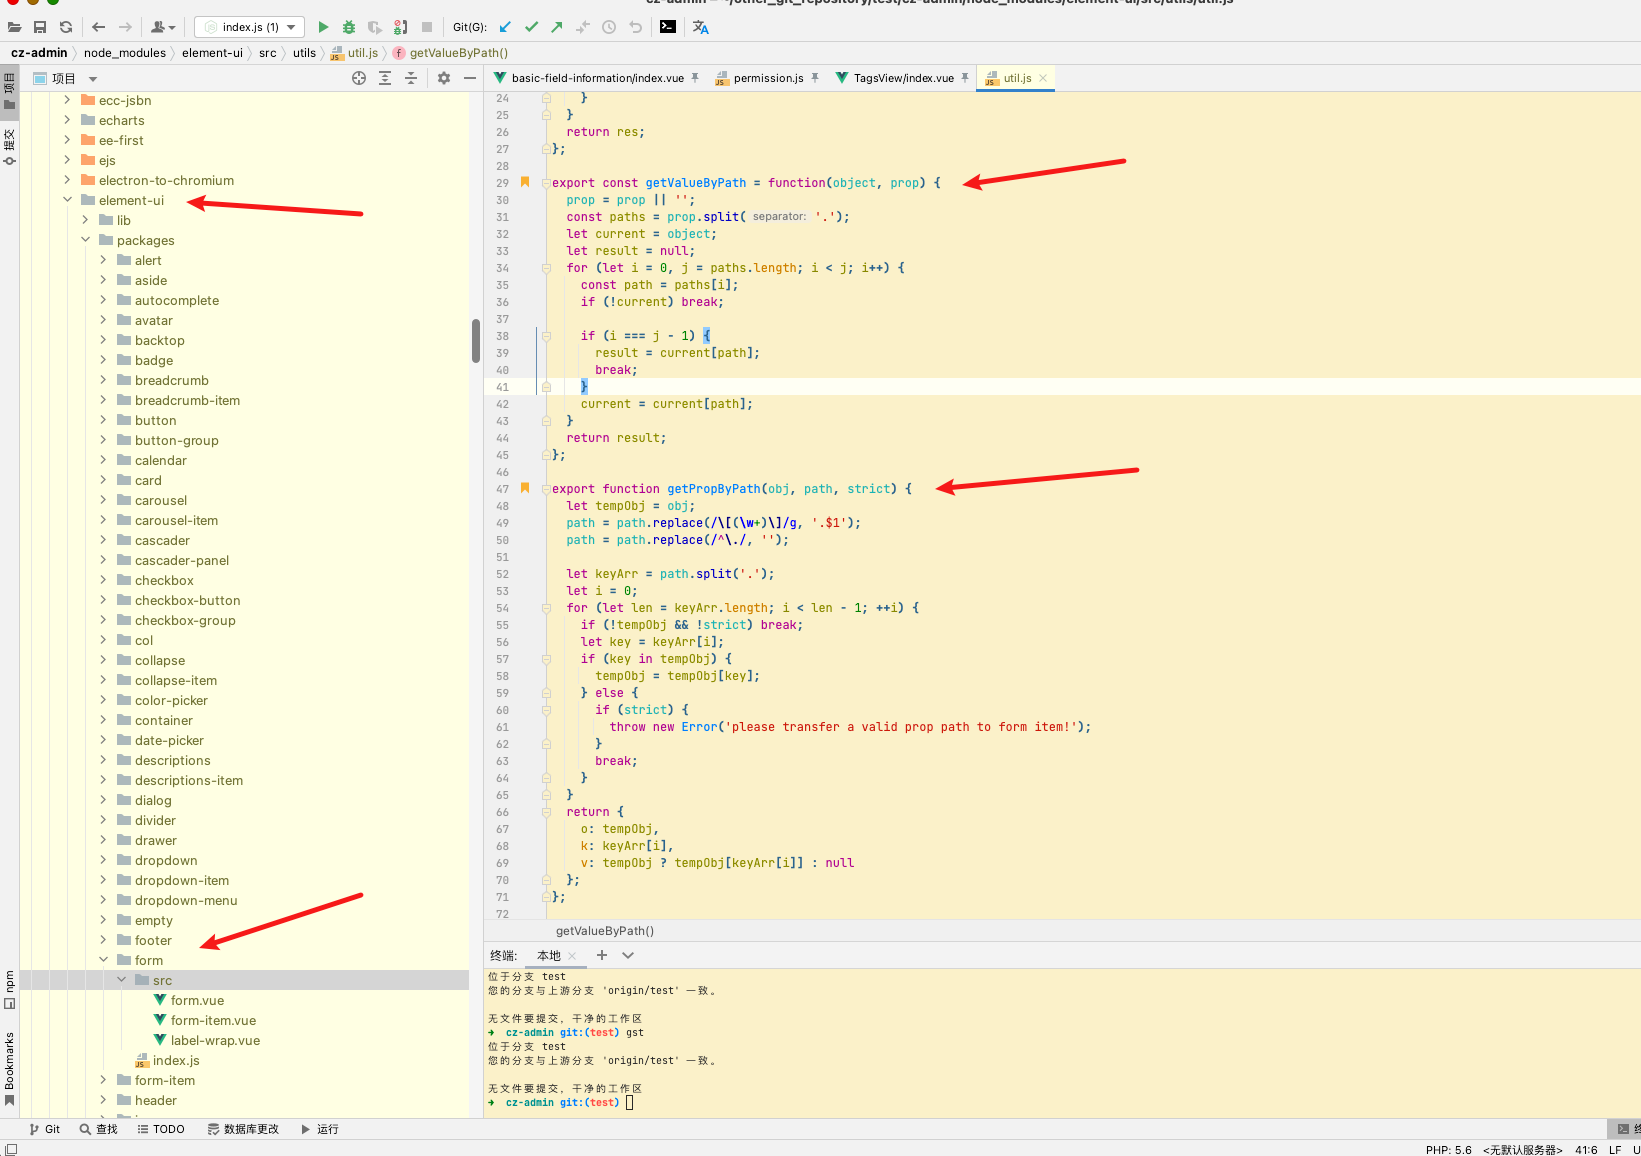Click the Stop square icon
Screen dimensions: 1641x1156
tap(427, 27)
